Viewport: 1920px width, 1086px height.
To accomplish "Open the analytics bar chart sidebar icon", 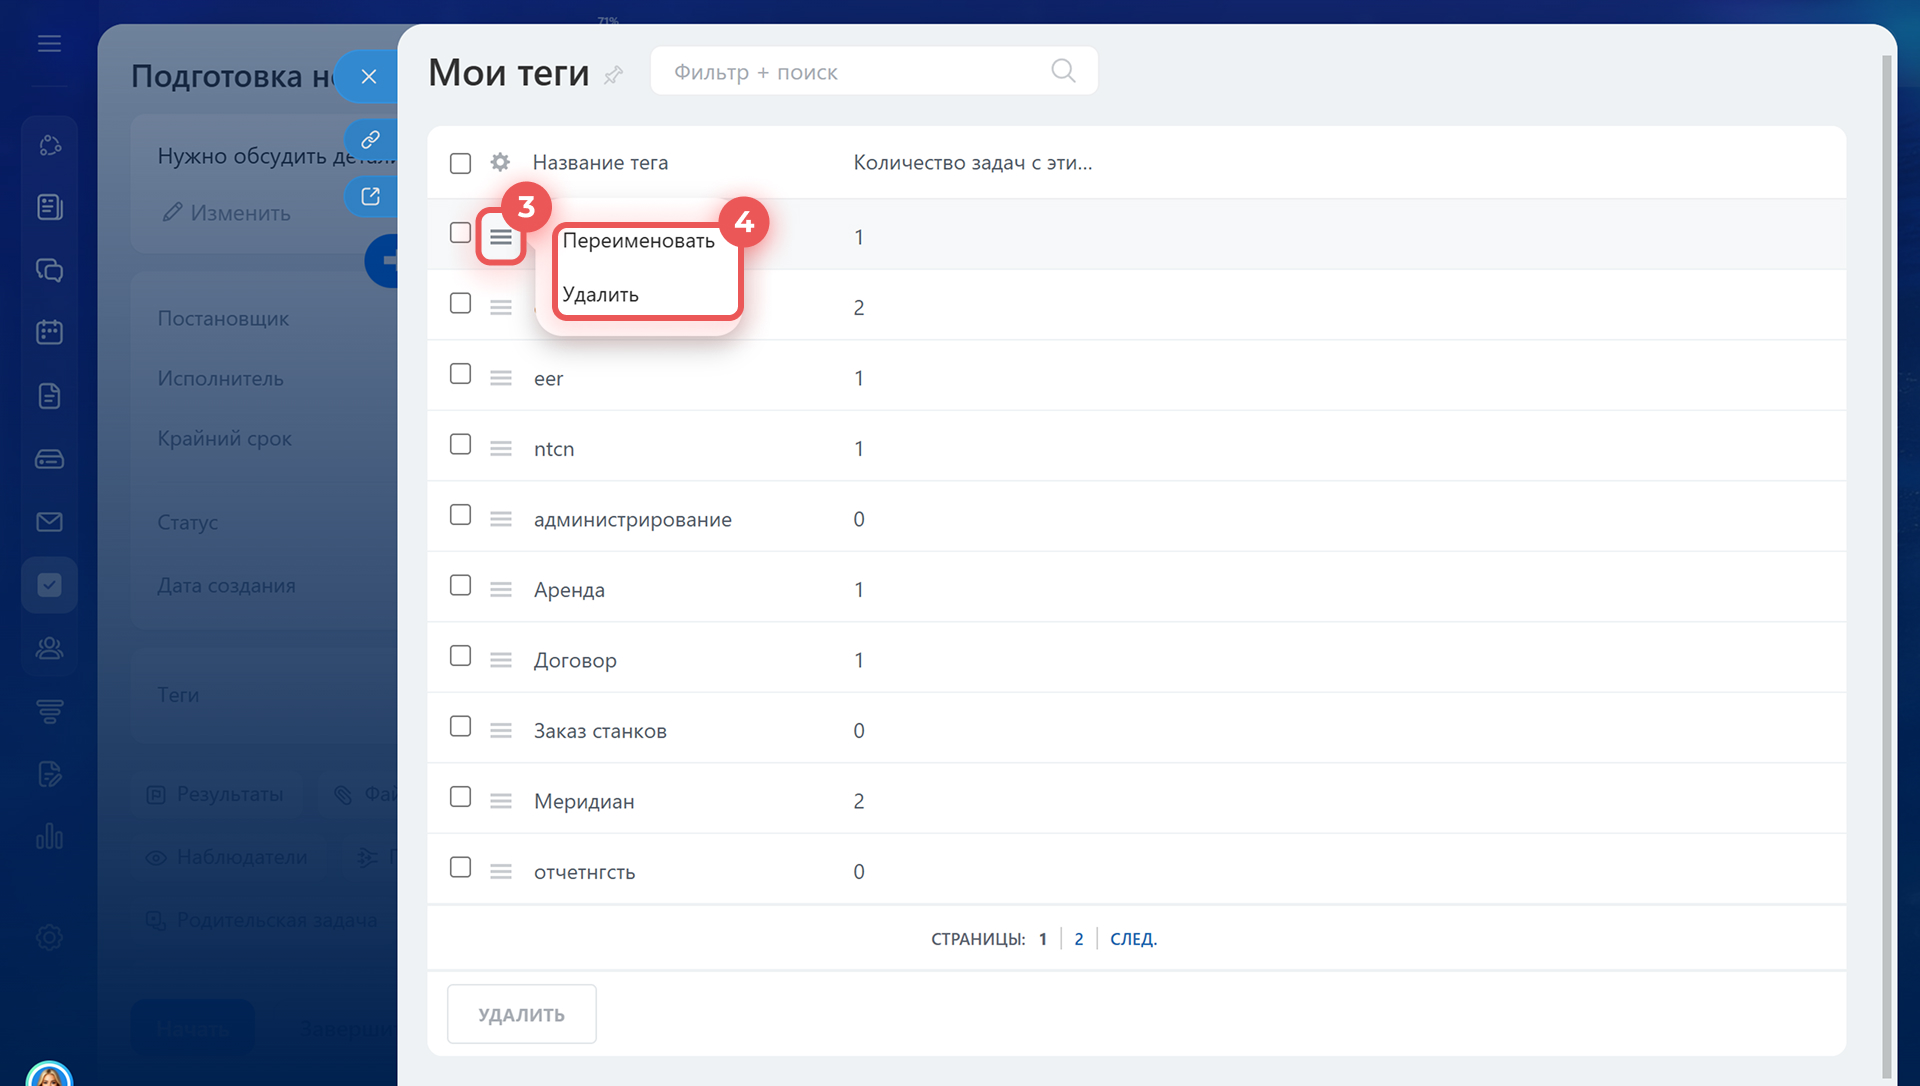I will [49, 836].
